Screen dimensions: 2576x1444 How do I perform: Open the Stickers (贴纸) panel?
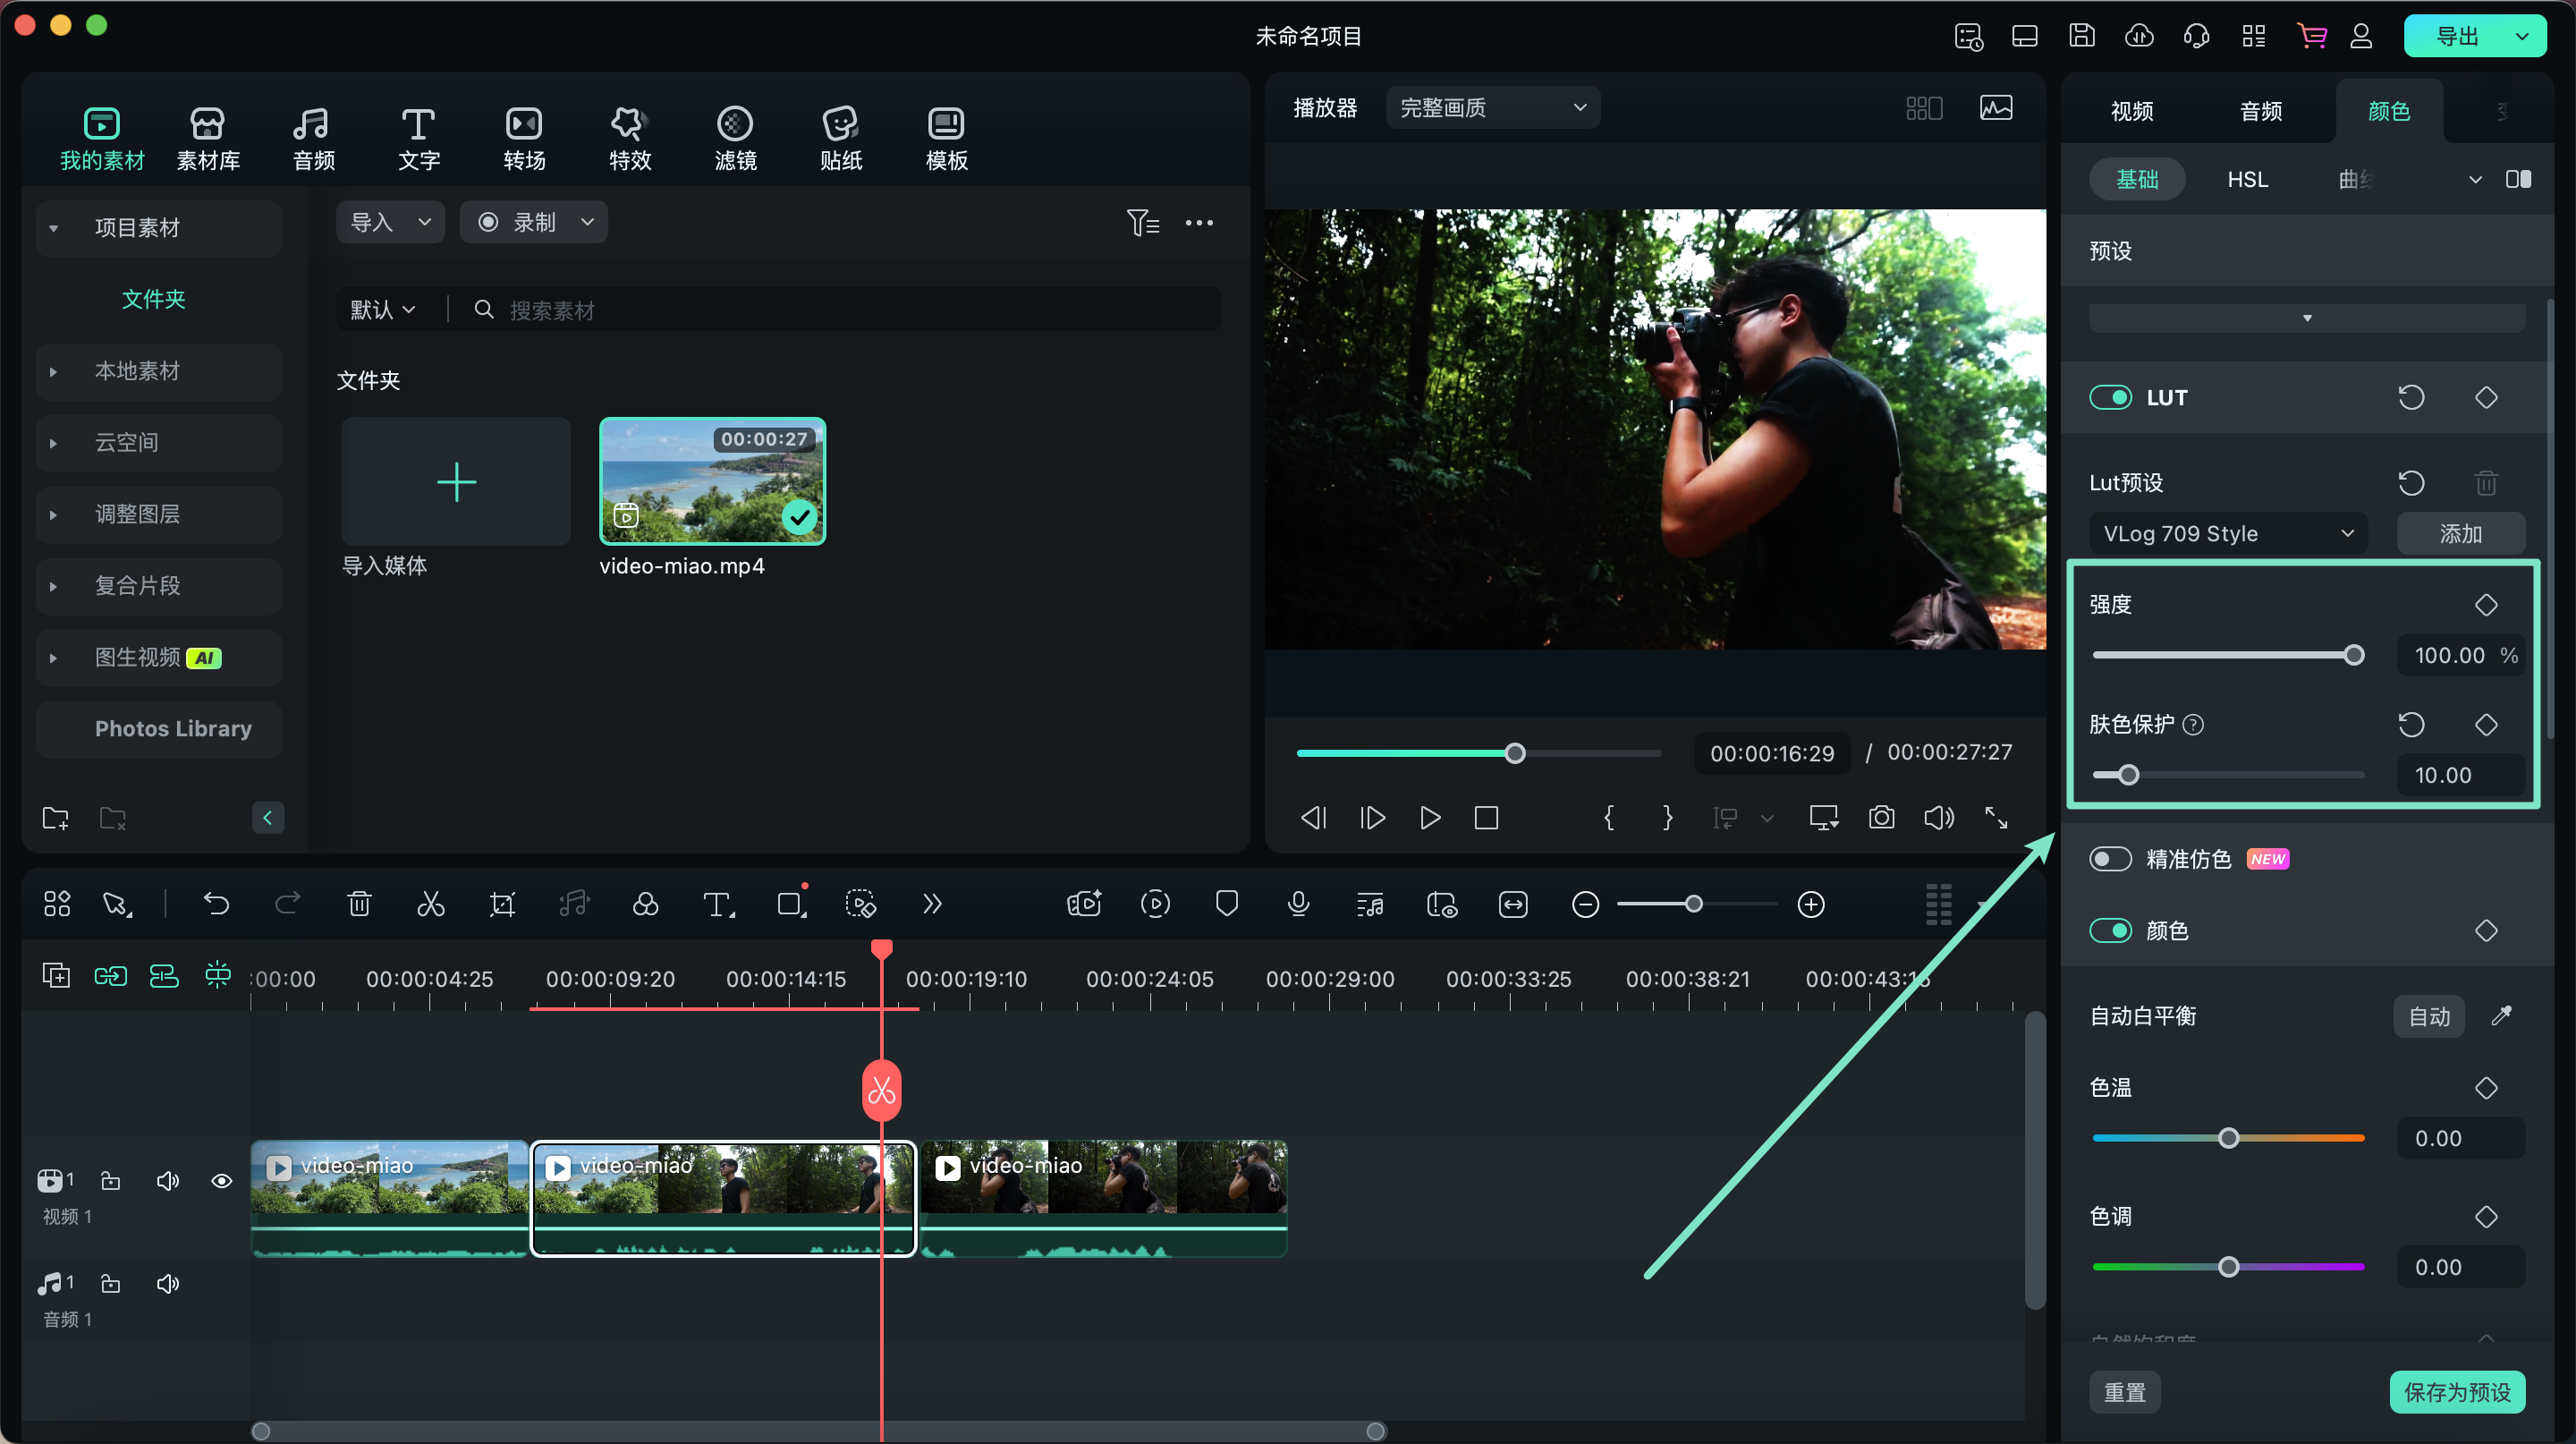coord(840,138)
